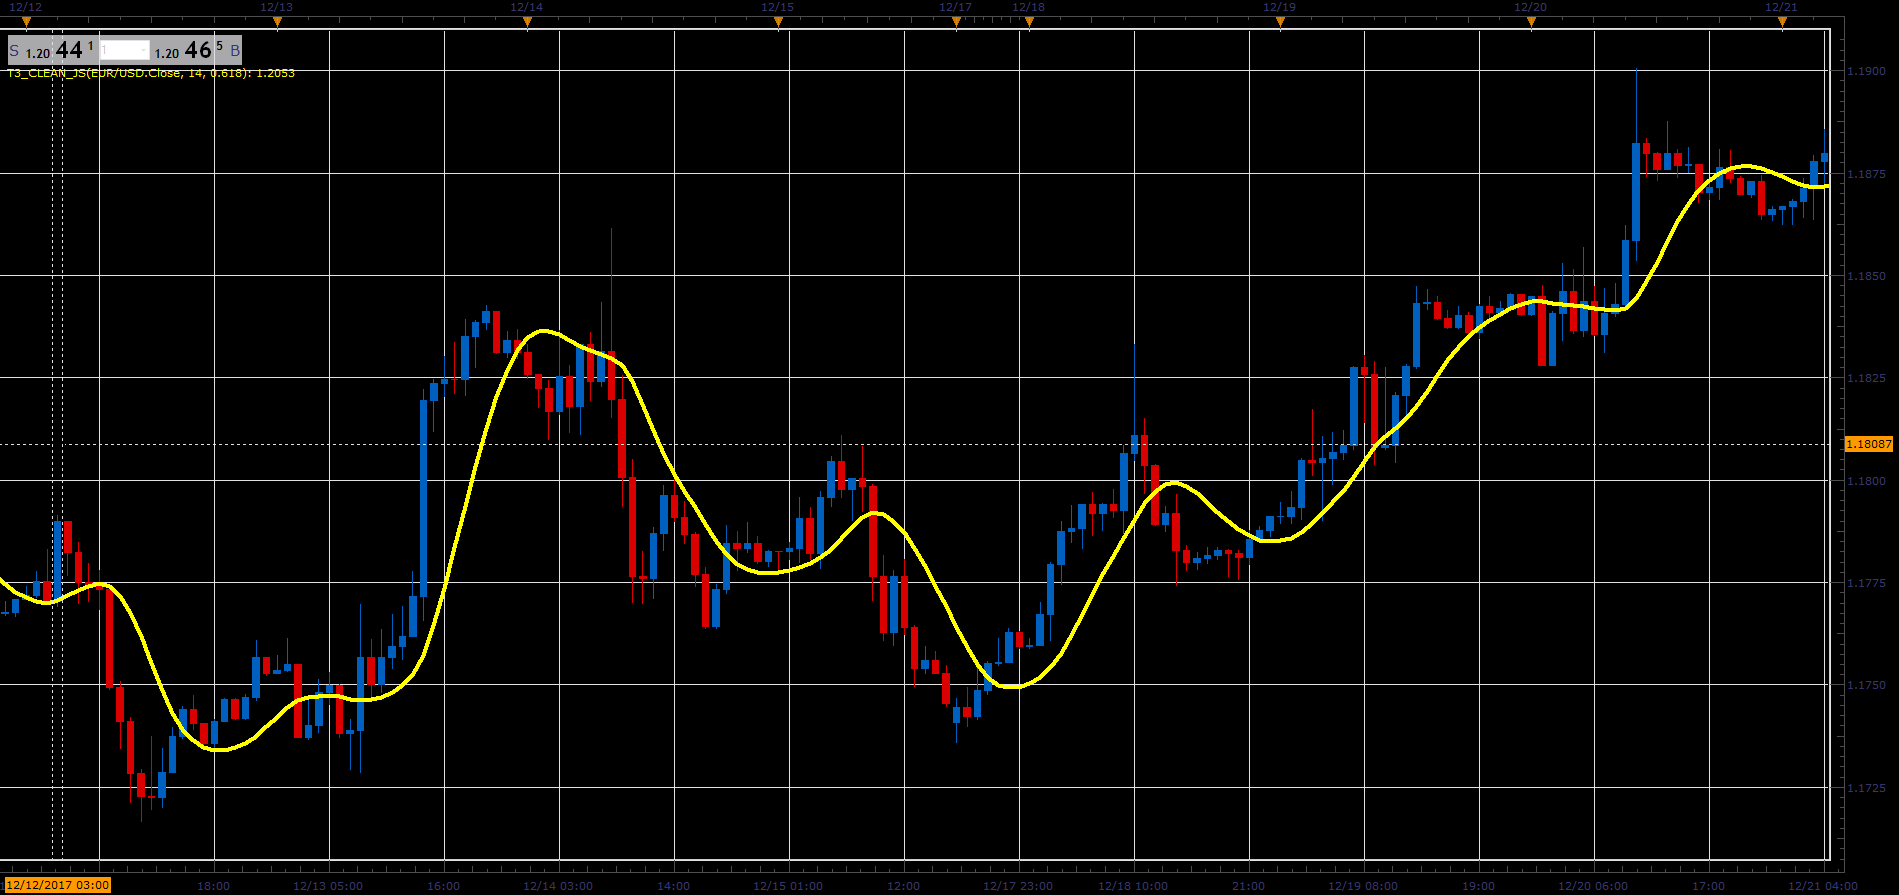Image resolution: width=1899 pixels, height=895 pixels.
Task: Click the 12/21 04:00 time axis label
Action: click(1823, 886)
